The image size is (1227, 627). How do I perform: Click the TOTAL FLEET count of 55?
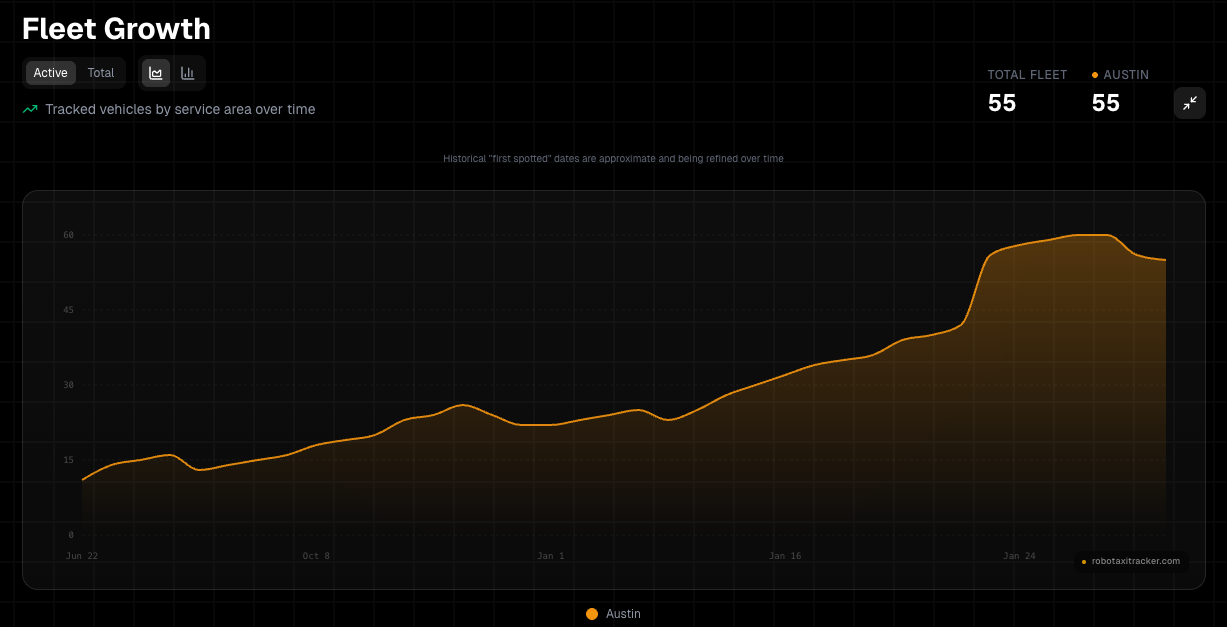[1002, 103]
